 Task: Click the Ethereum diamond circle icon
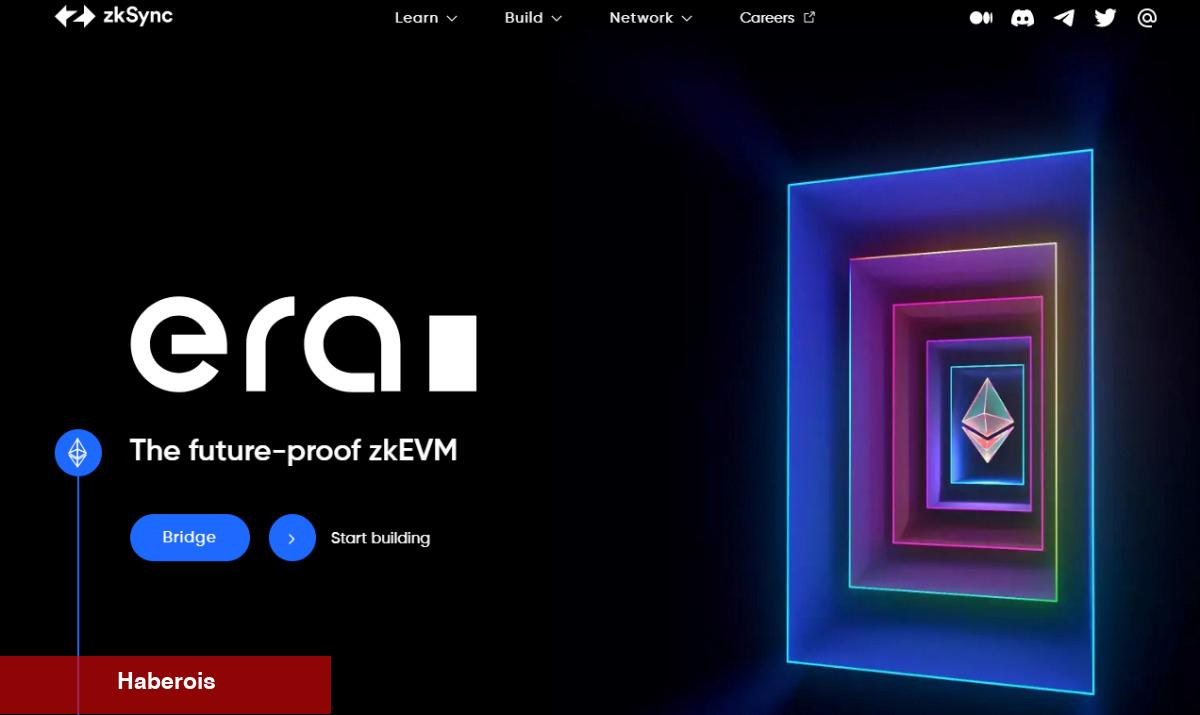(78, 453)
